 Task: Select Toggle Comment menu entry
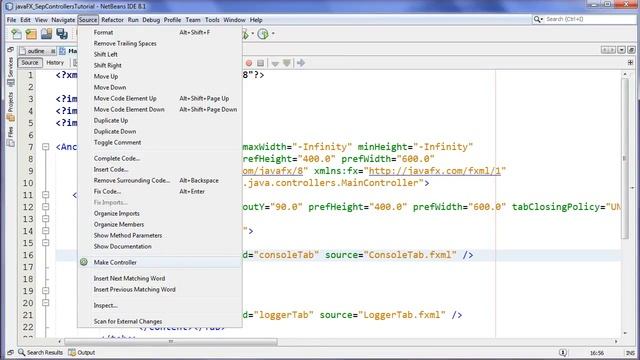point(160,142)
